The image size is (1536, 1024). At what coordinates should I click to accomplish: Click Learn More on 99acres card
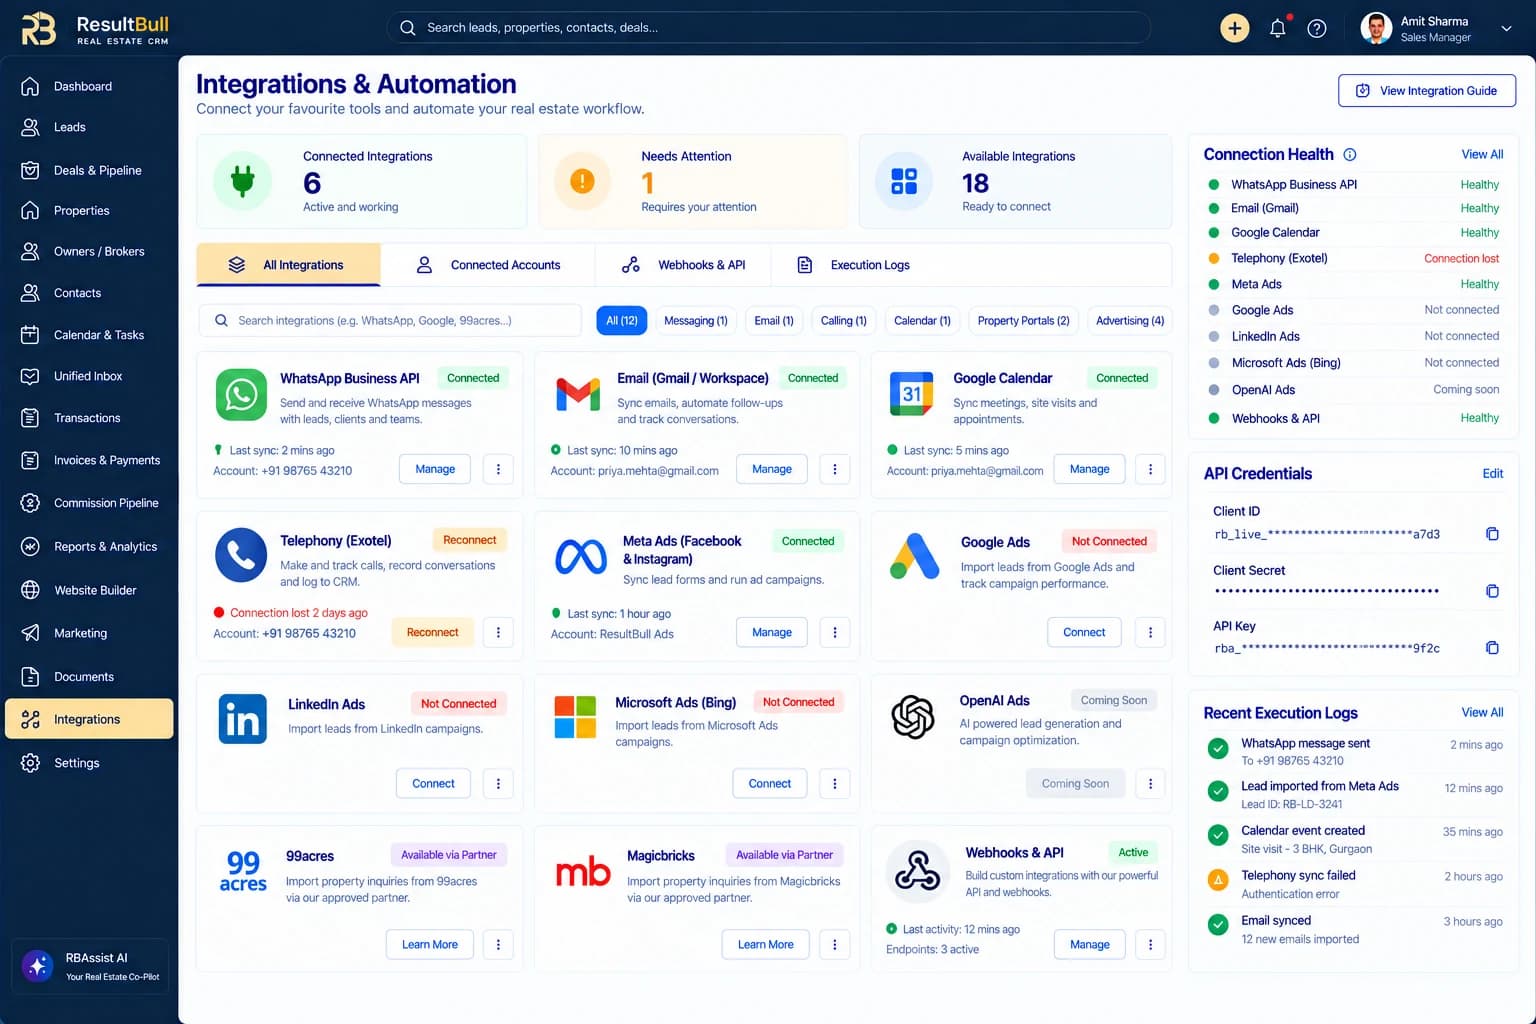(x=430, y=945)
